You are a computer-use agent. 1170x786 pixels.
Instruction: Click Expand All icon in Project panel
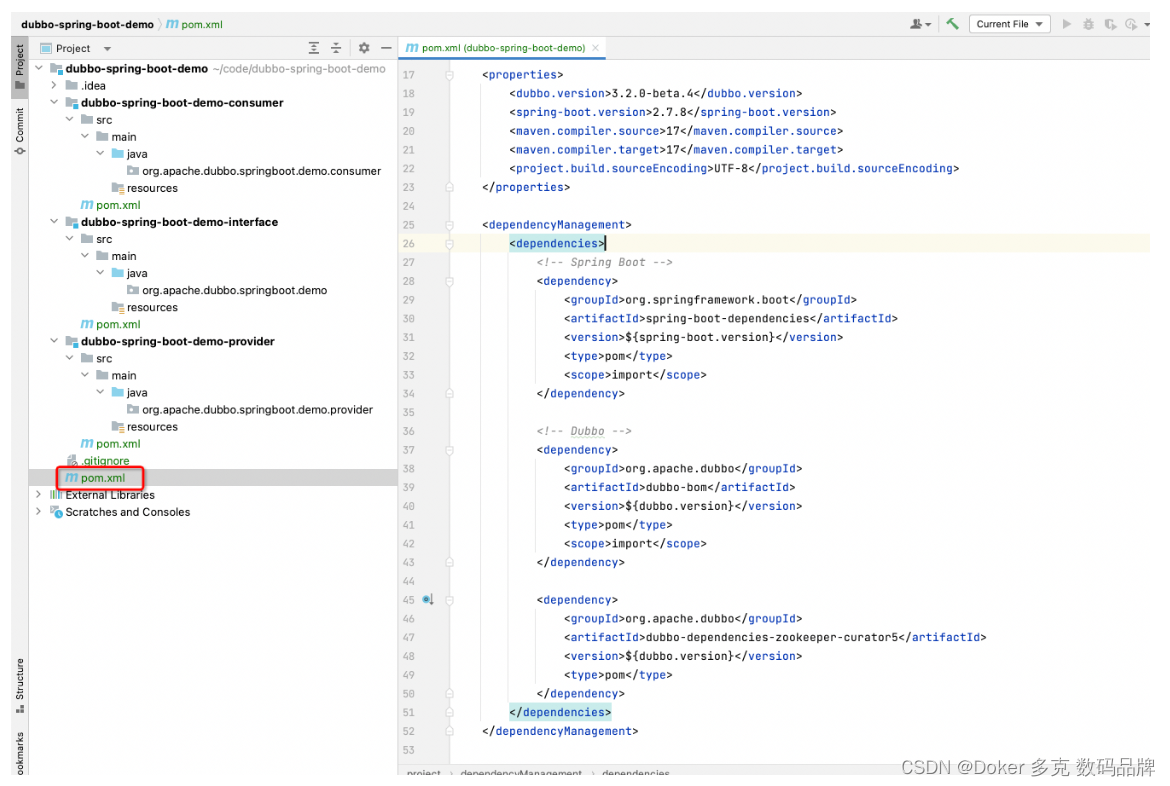314,48
